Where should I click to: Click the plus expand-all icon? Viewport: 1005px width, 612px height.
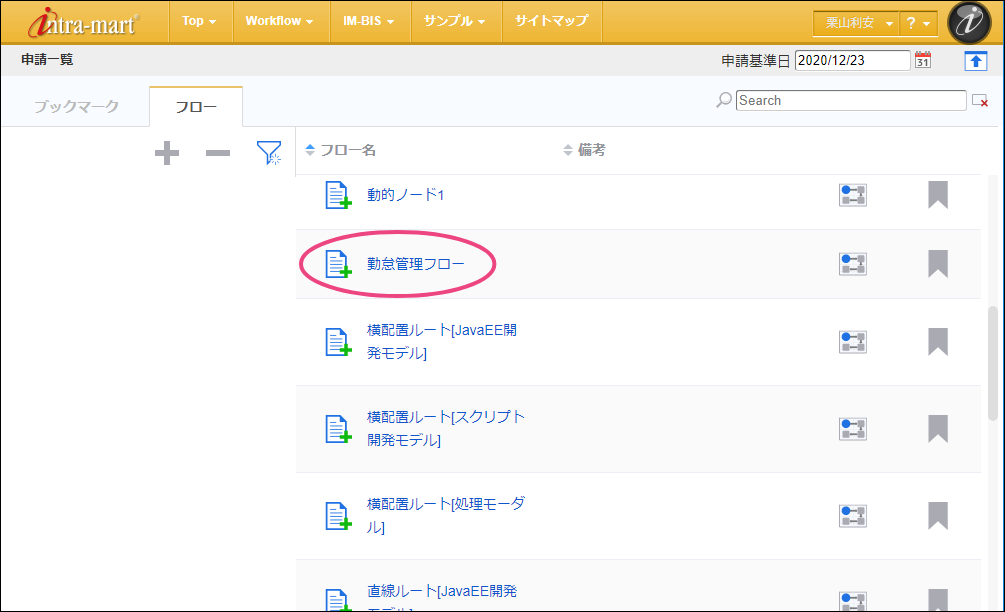pos(167,153)
